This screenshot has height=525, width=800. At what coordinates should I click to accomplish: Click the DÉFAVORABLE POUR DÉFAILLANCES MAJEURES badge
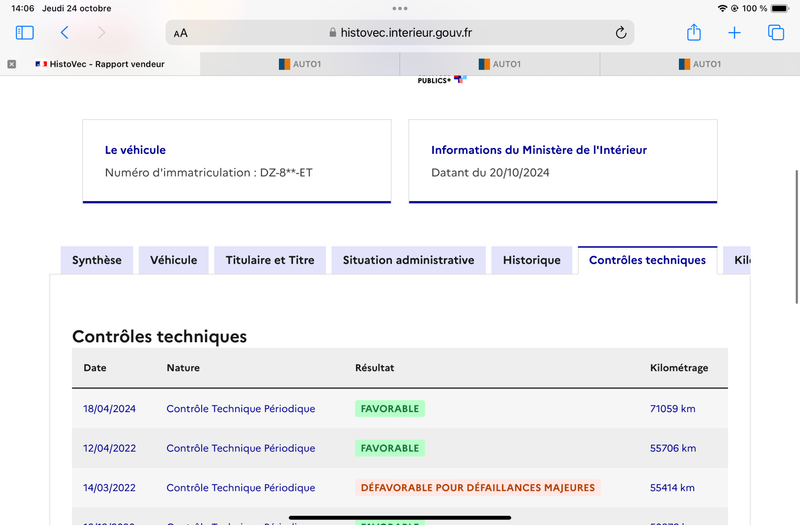478,488
